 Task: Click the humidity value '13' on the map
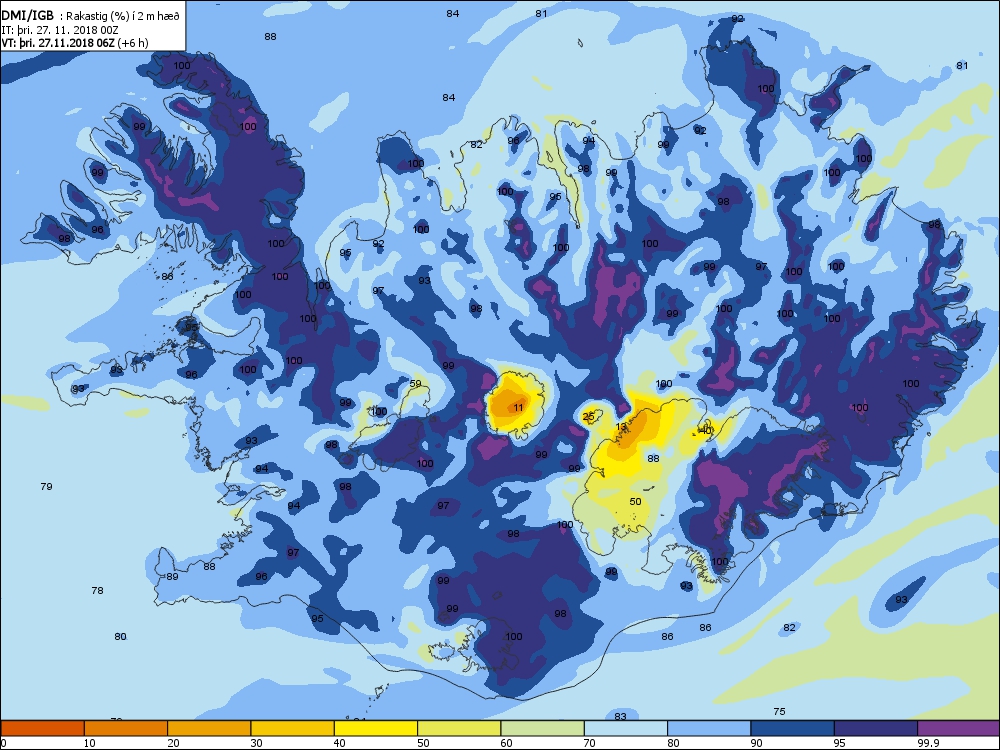click(621, 427)
